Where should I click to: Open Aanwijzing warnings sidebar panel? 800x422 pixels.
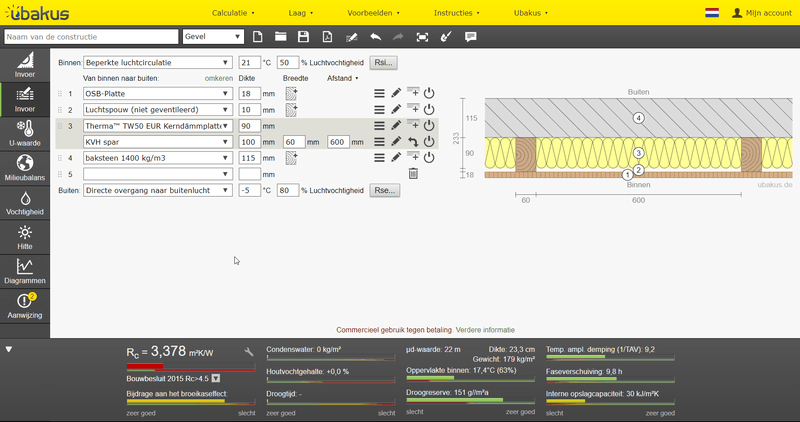pos(25,306)
